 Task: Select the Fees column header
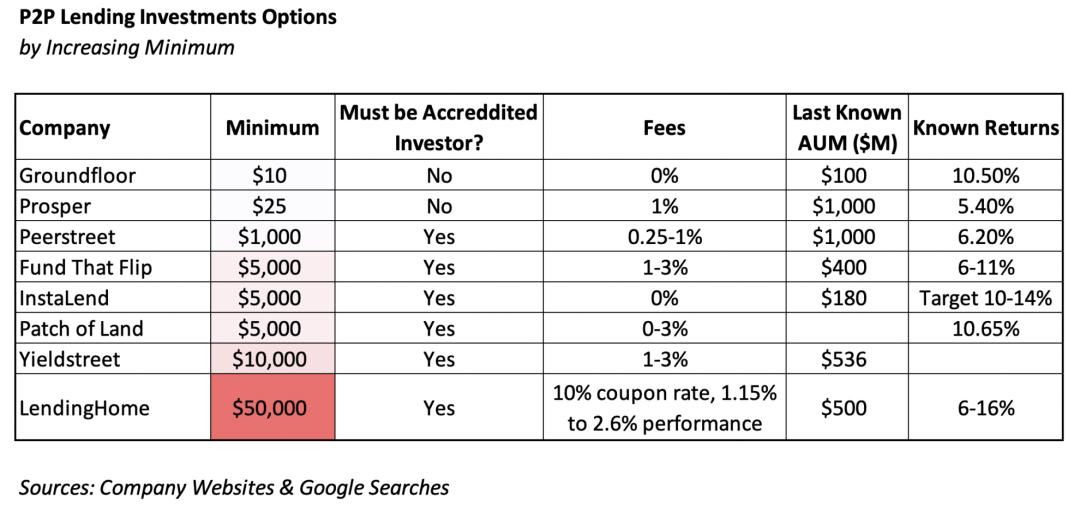tap(663, 128)
